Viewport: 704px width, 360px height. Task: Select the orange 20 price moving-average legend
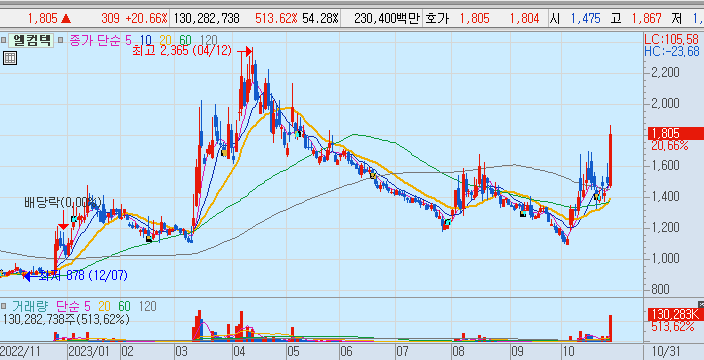165,41
